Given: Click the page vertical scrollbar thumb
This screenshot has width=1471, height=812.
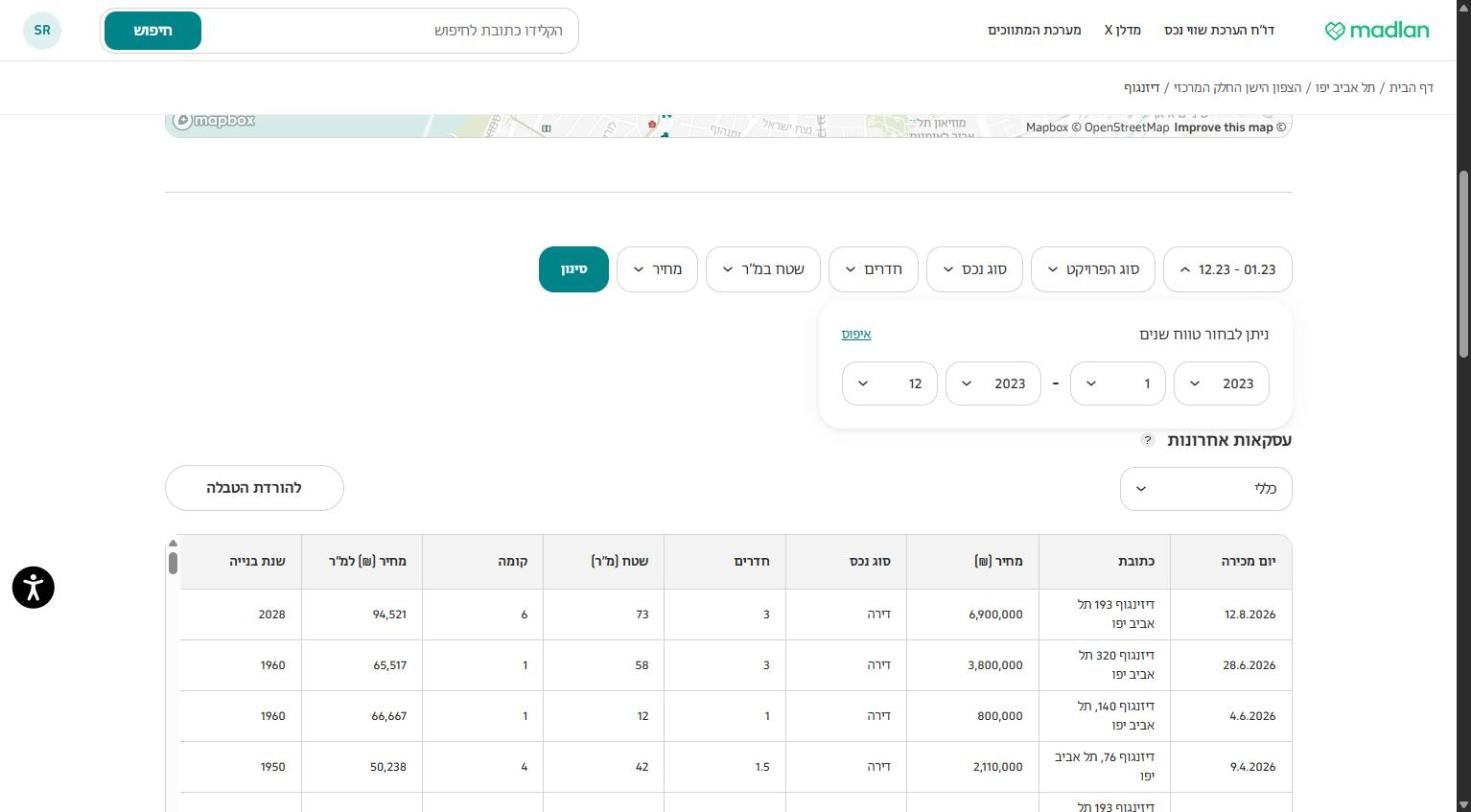Looking at the screenshot, I should pyautogui.click(x=1463, y=263).
